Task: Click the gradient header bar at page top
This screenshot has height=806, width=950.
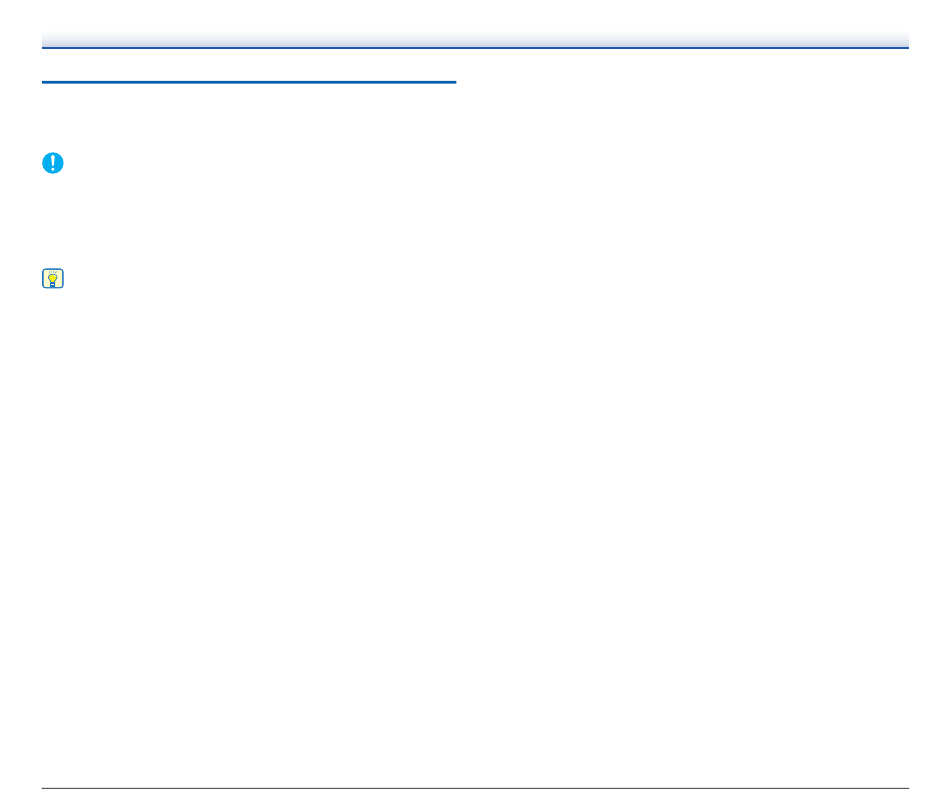Action: [x=475, y=39]
